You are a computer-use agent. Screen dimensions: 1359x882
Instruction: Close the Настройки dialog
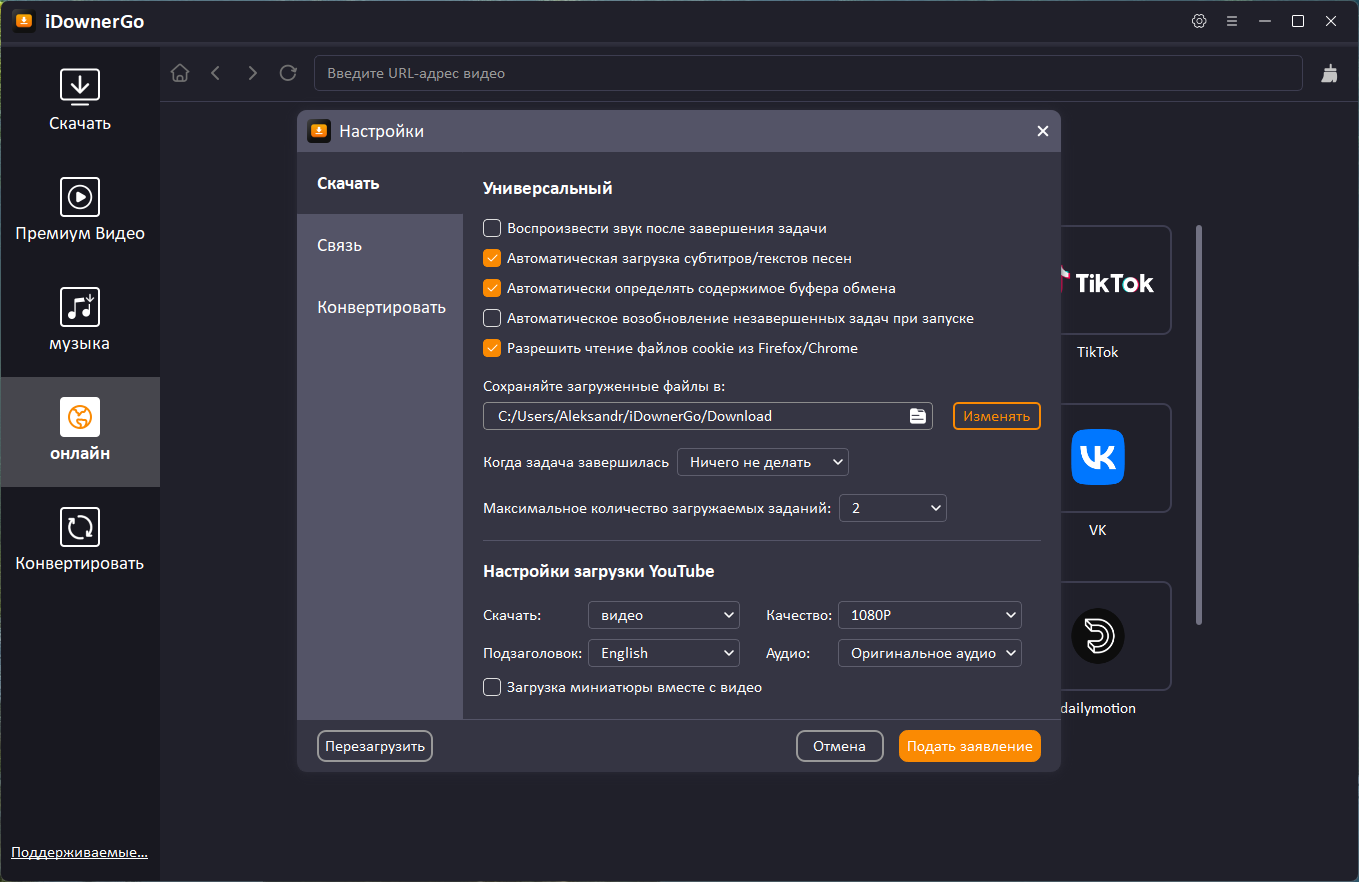1042,131
